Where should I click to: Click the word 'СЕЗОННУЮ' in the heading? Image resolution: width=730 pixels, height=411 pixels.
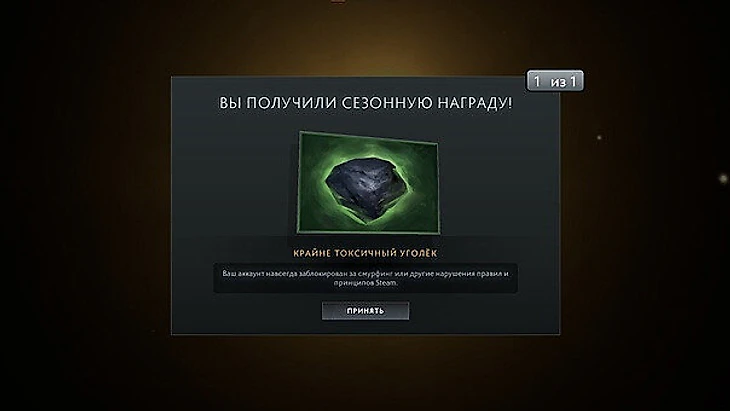click(x=386, y=103)
